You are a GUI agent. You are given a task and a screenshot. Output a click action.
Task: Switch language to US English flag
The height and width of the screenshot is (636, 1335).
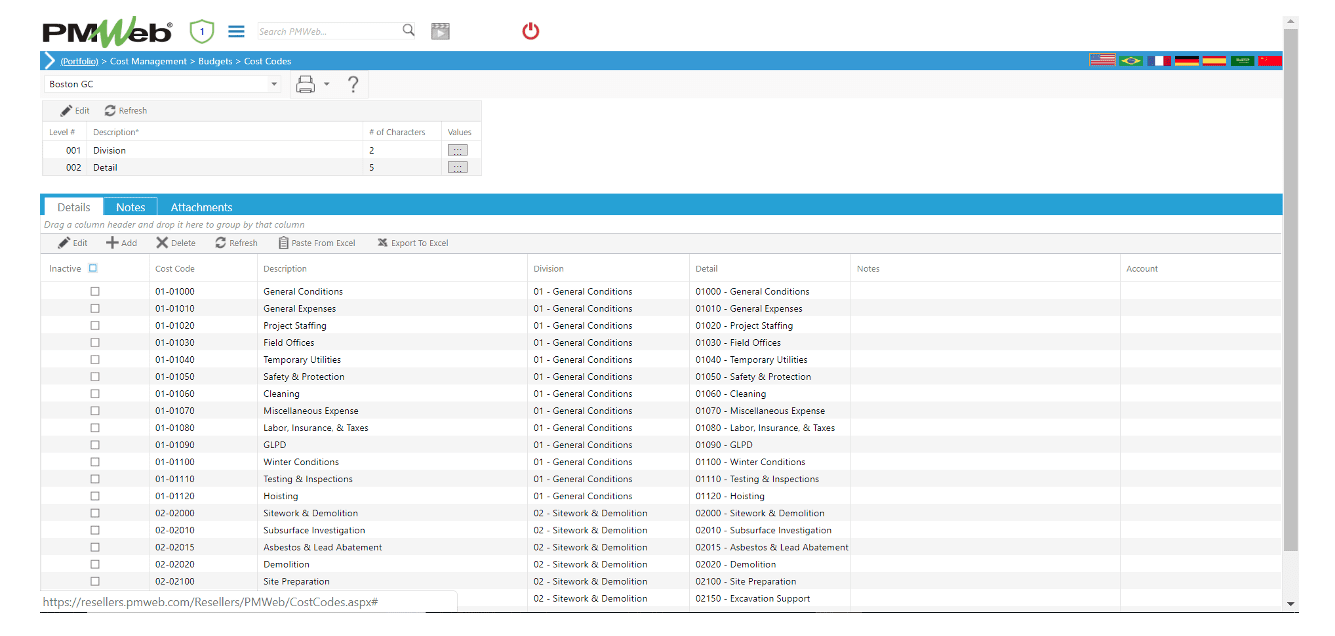[x=1103, y=61]
